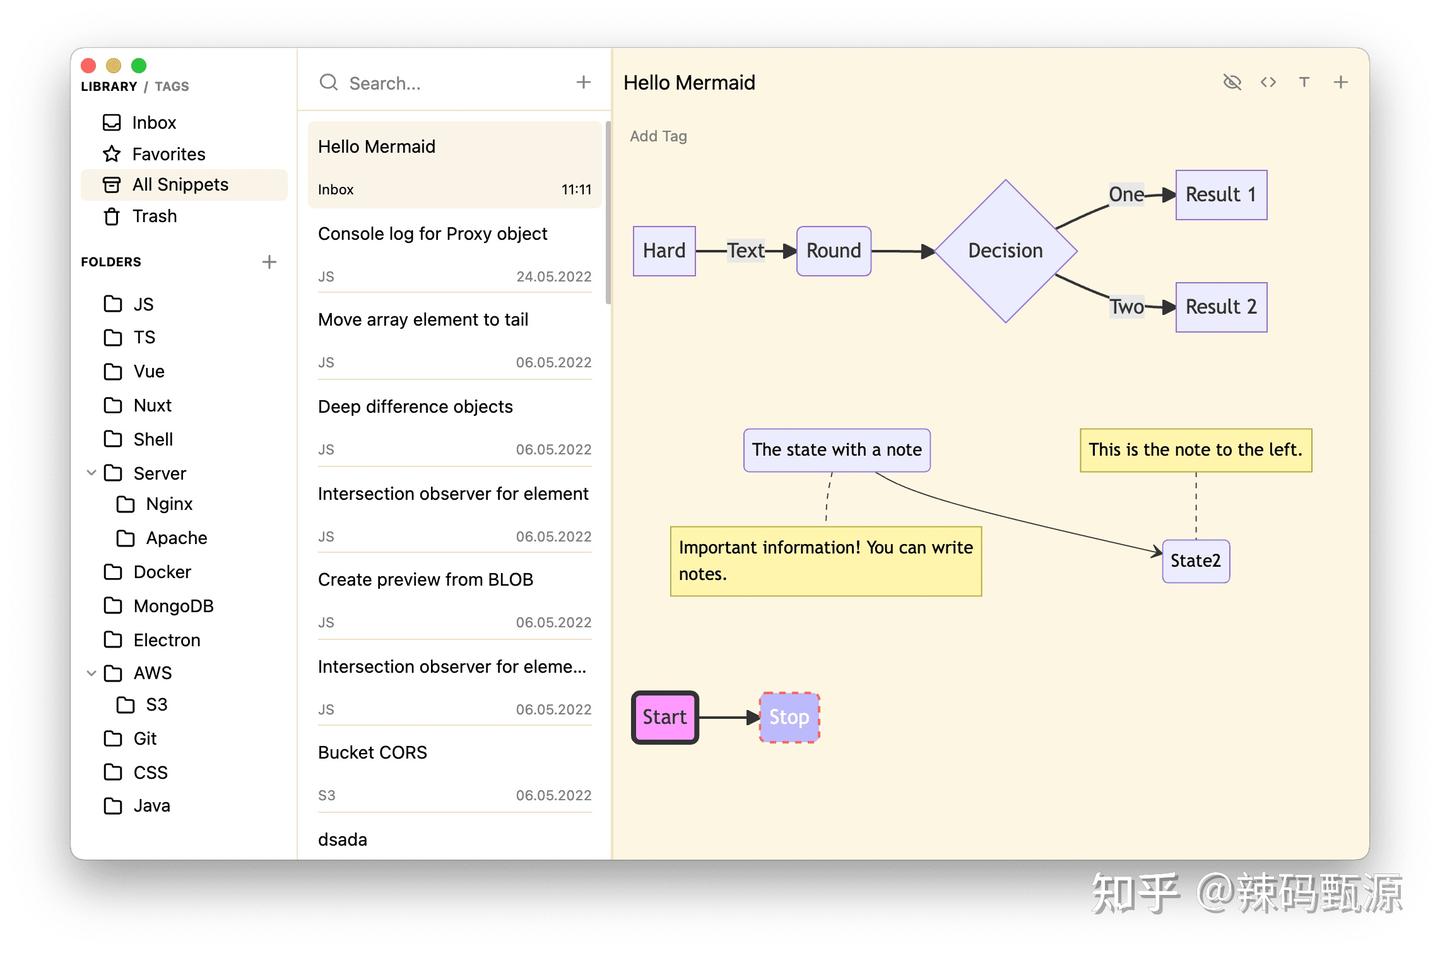Select All Snippets in library
Viewport: 1440px width, 953px height.
[180, 185]
